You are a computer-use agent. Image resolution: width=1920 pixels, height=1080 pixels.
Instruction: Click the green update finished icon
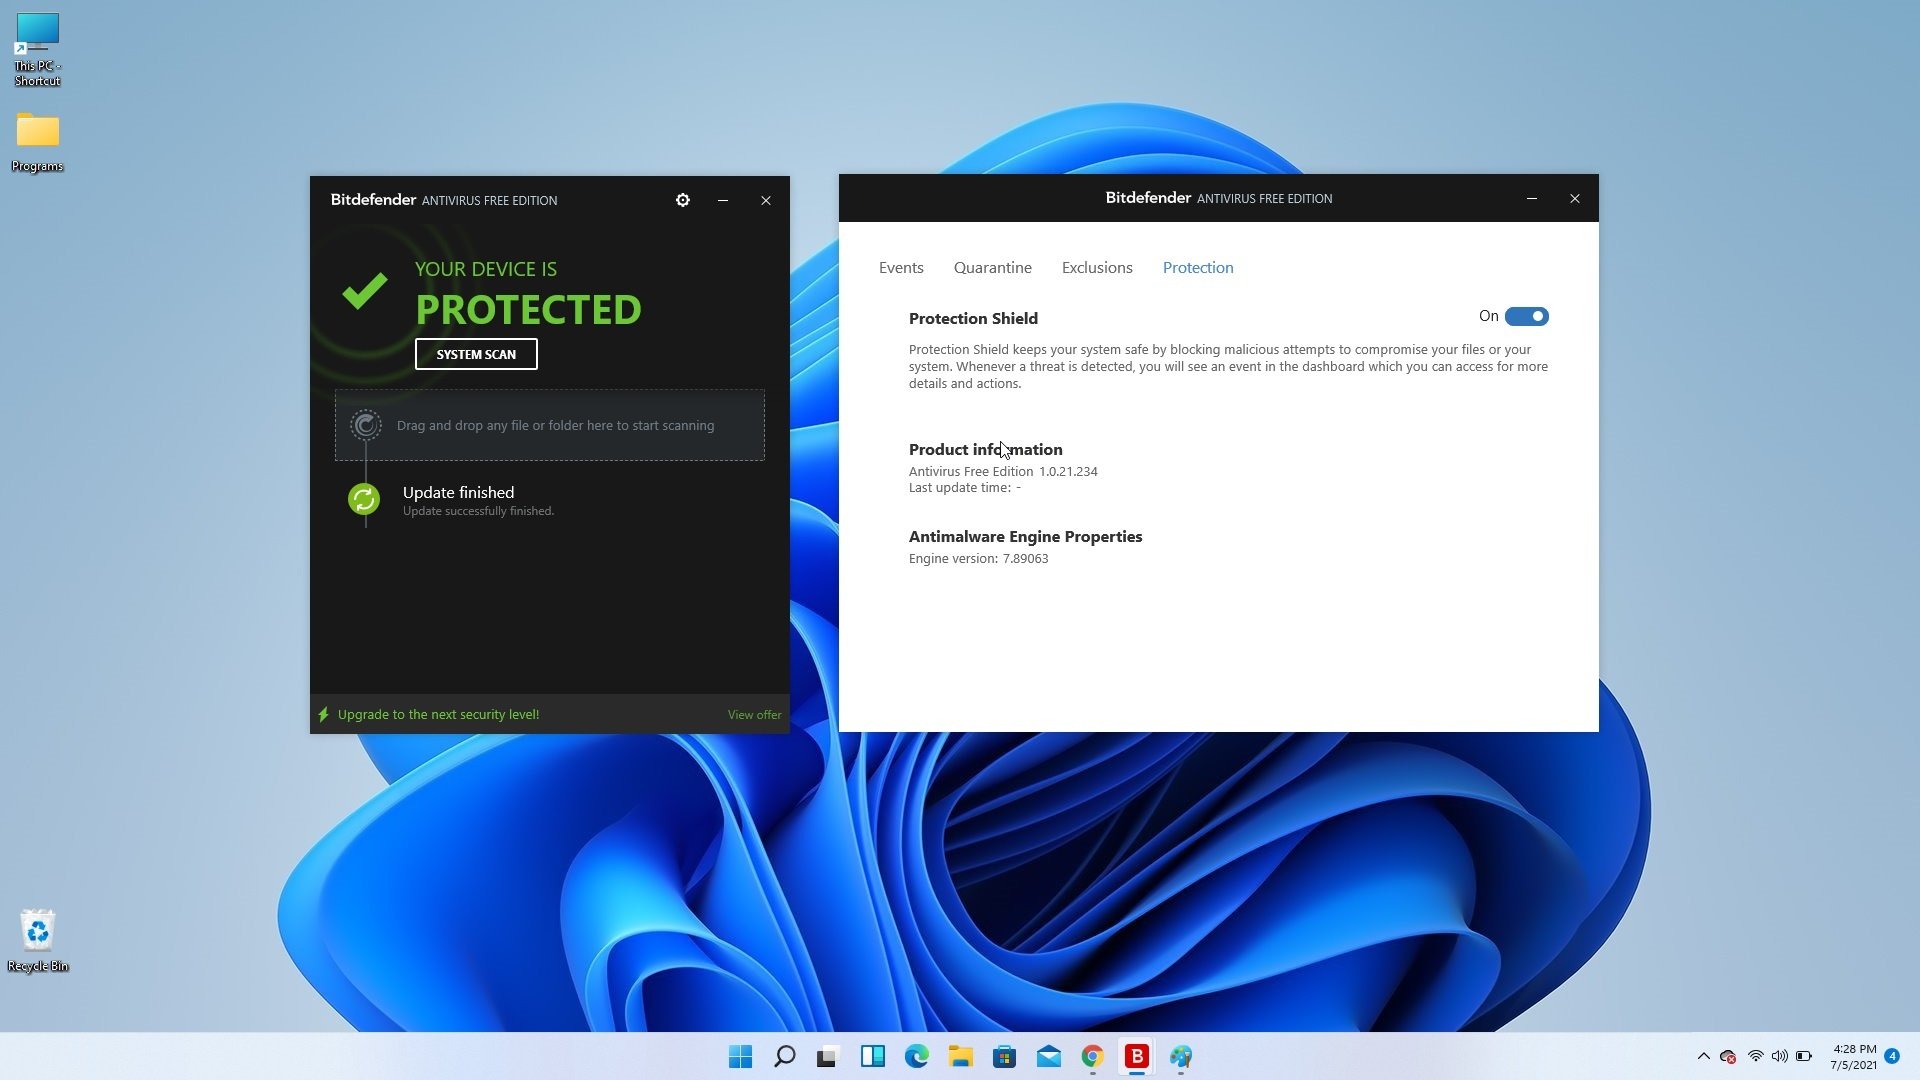point(364,498)
